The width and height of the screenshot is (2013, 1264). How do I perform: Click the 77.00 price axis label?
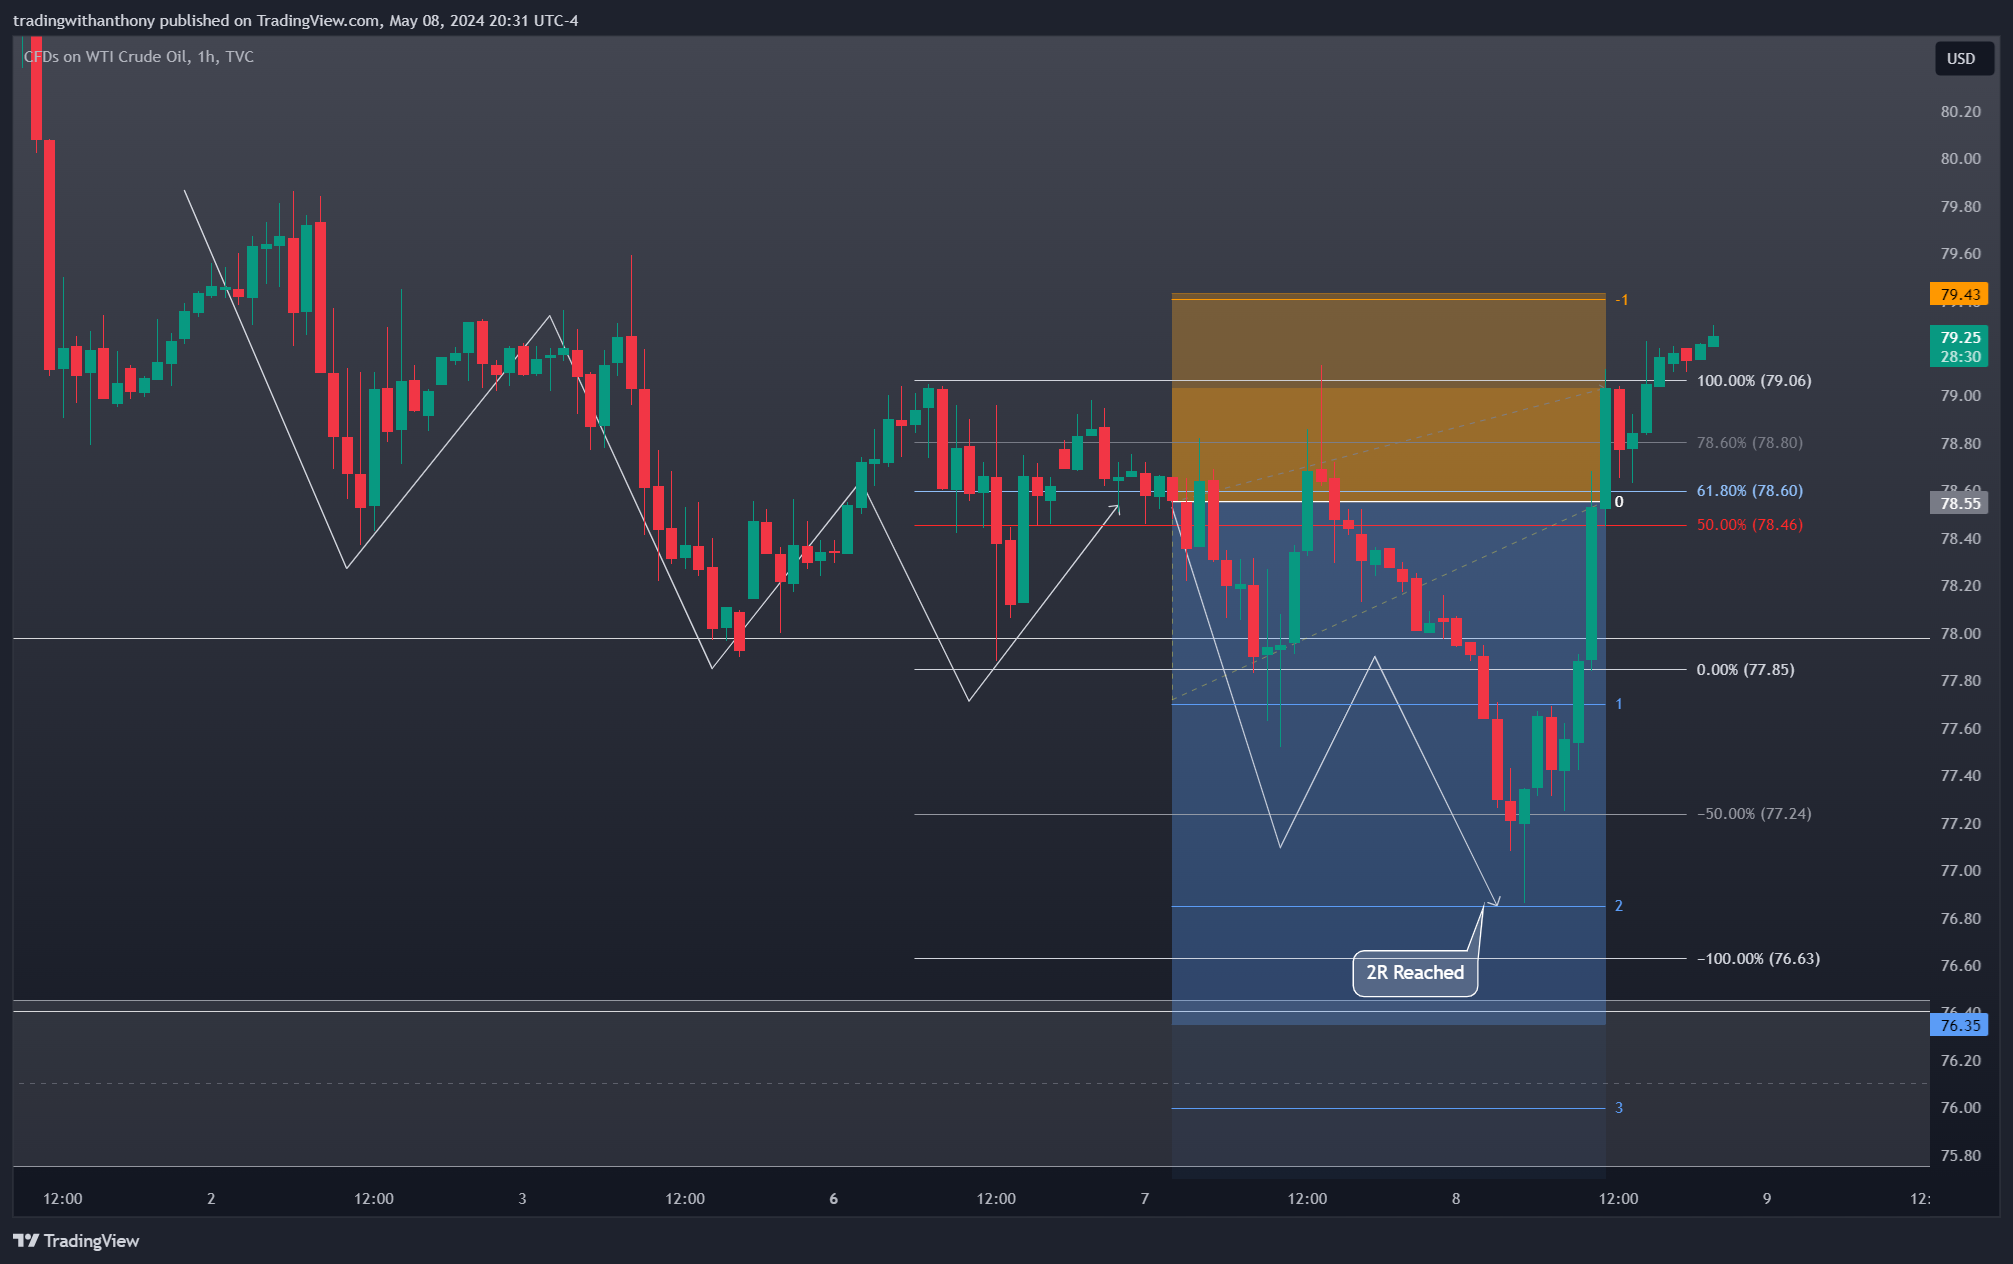[x=1960, y=871]
